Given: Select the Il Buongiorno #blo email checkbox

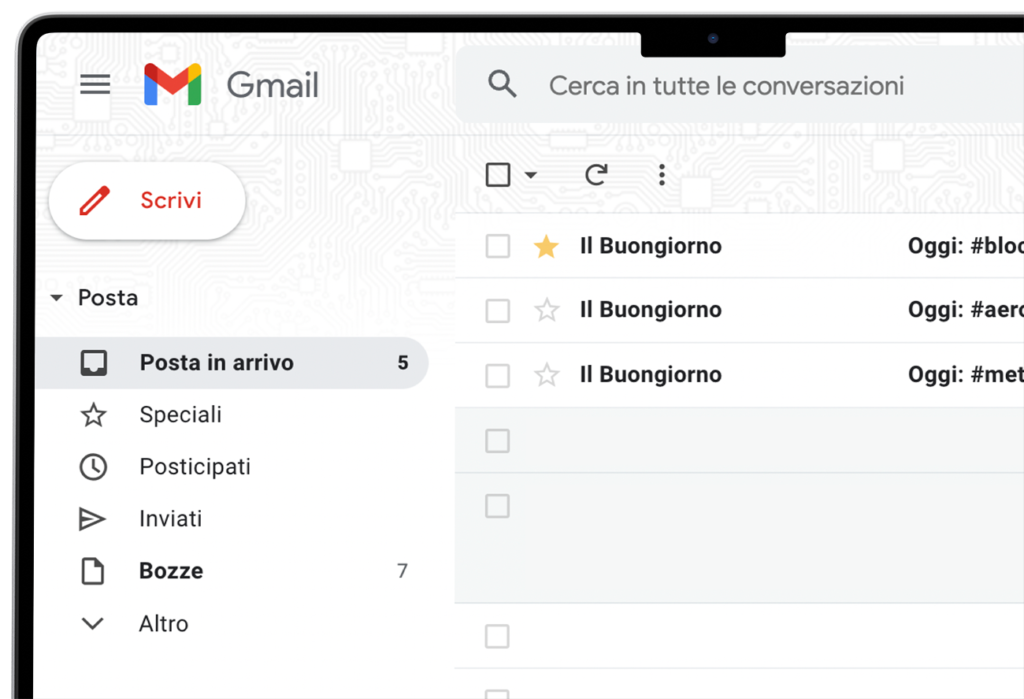Looking at the screenshot, I should (x=498, y=246).
